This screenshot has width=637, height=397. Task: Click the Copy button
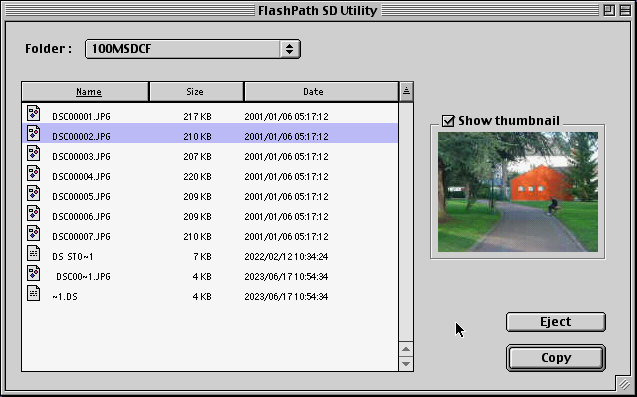(556, 358)
